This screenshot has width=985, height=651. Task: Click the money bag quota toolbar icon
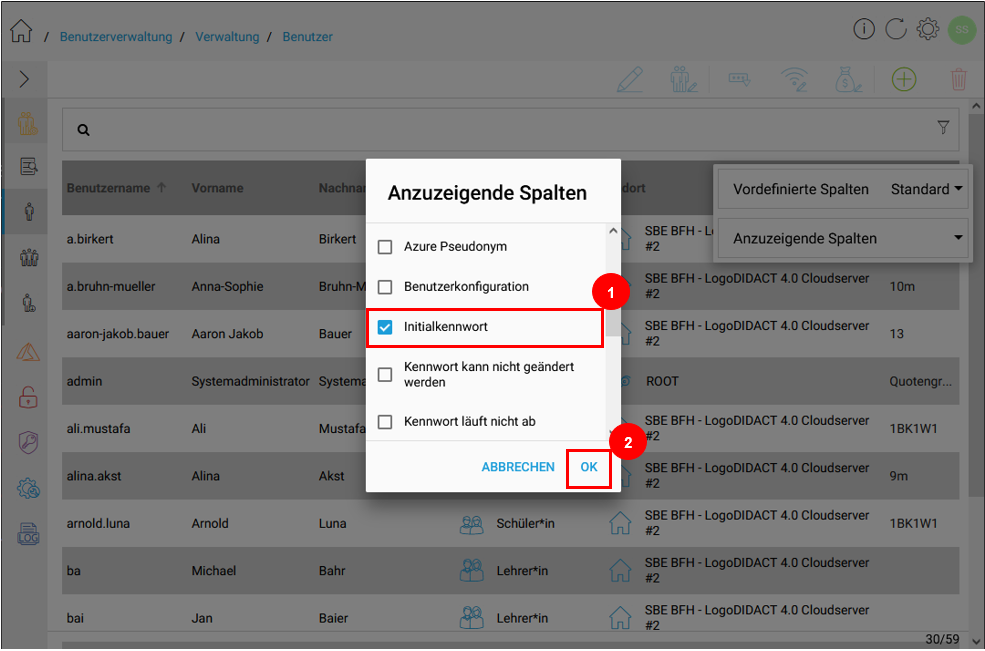tap(848, 80)
